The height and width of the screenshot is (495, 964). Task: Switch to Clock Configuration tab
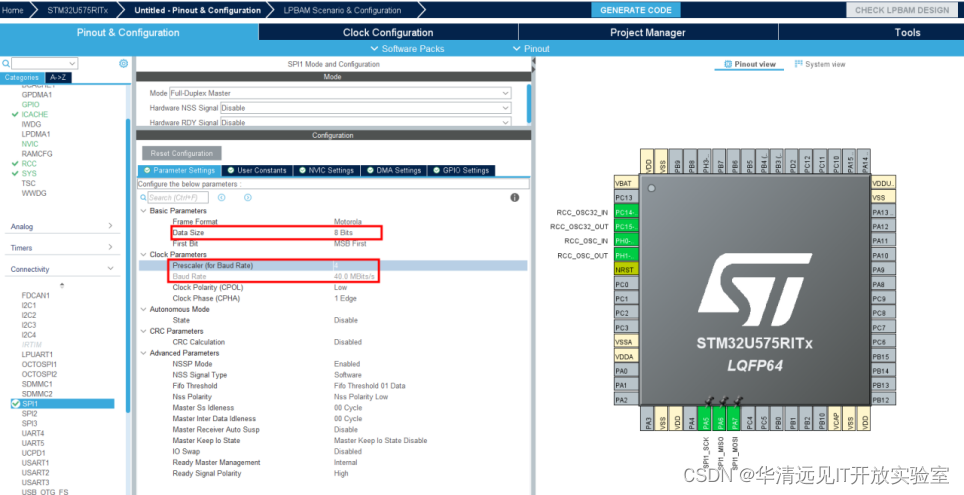388,33
